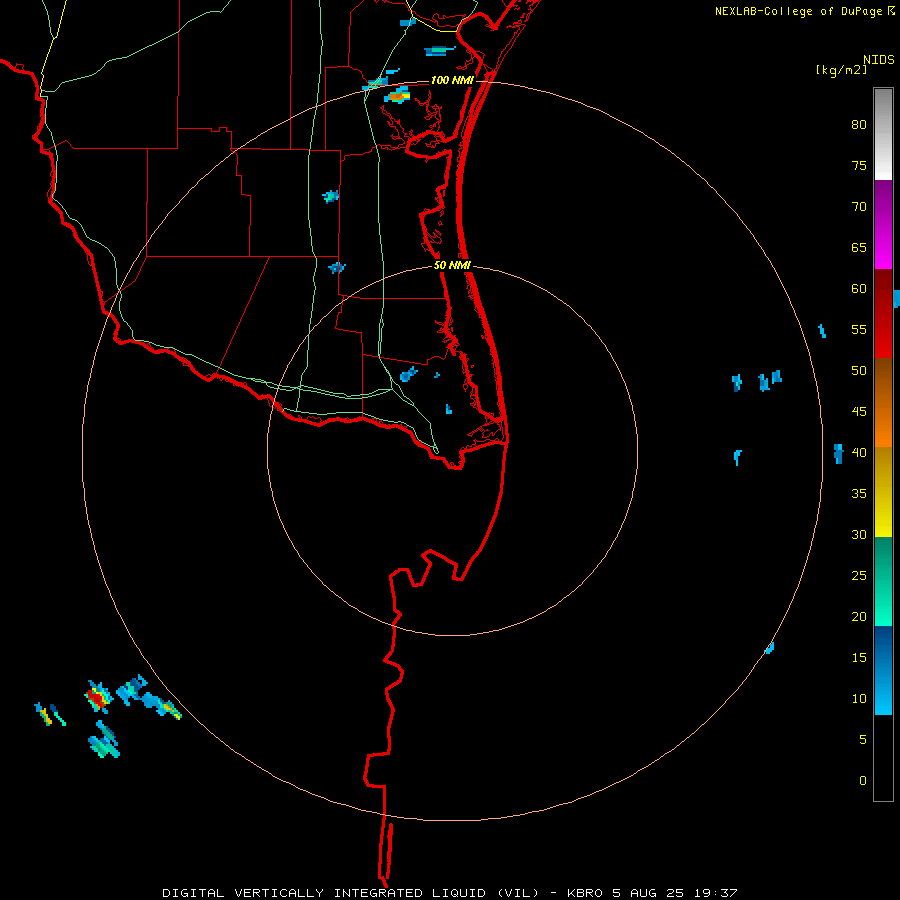
Task: Select the brown band beside the 50 label
Action: pyautogui.click(x=883, y=379)
